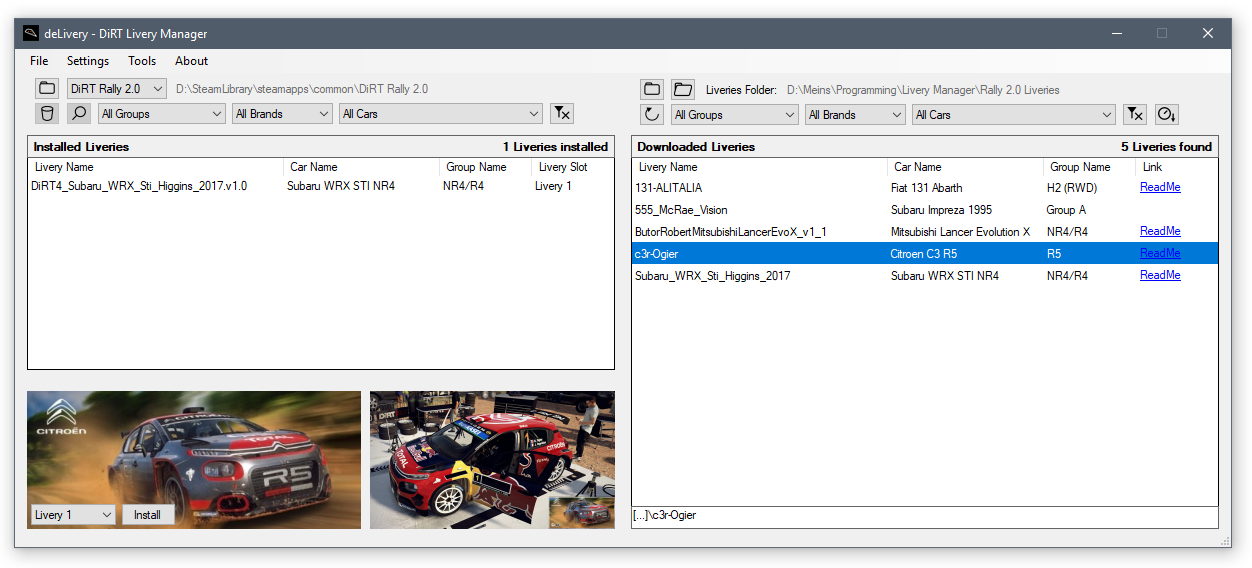Open the Settings menu
This screenshot has height=568, width=1252.
(88, 61)
